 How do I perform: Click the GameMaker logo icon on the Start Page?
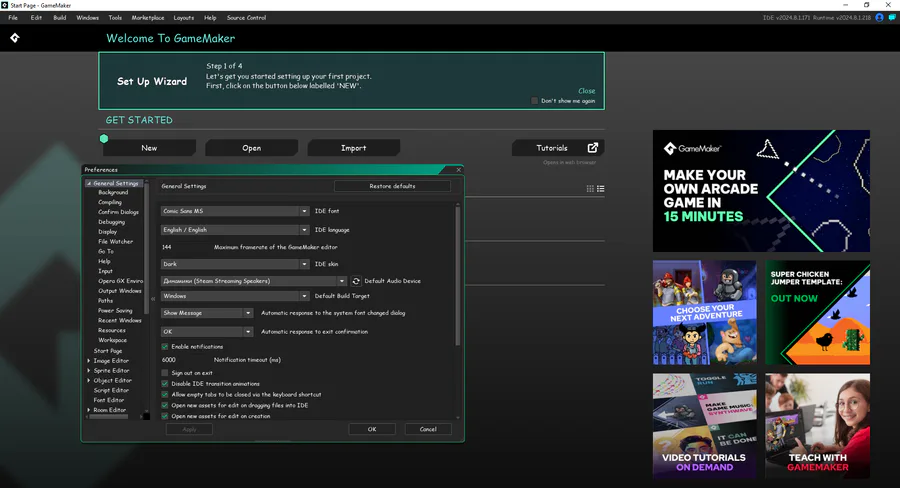point(15,38)
